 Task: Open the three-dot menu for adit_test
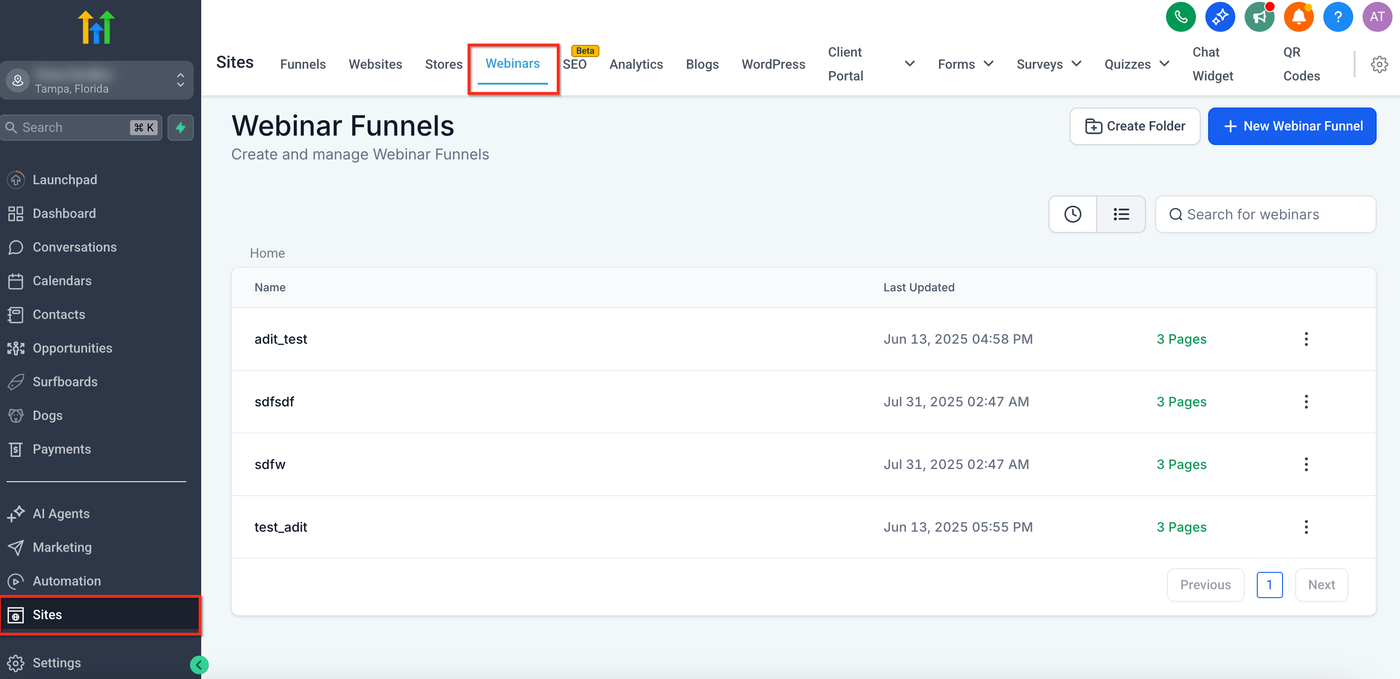[x=1306, y=339]
